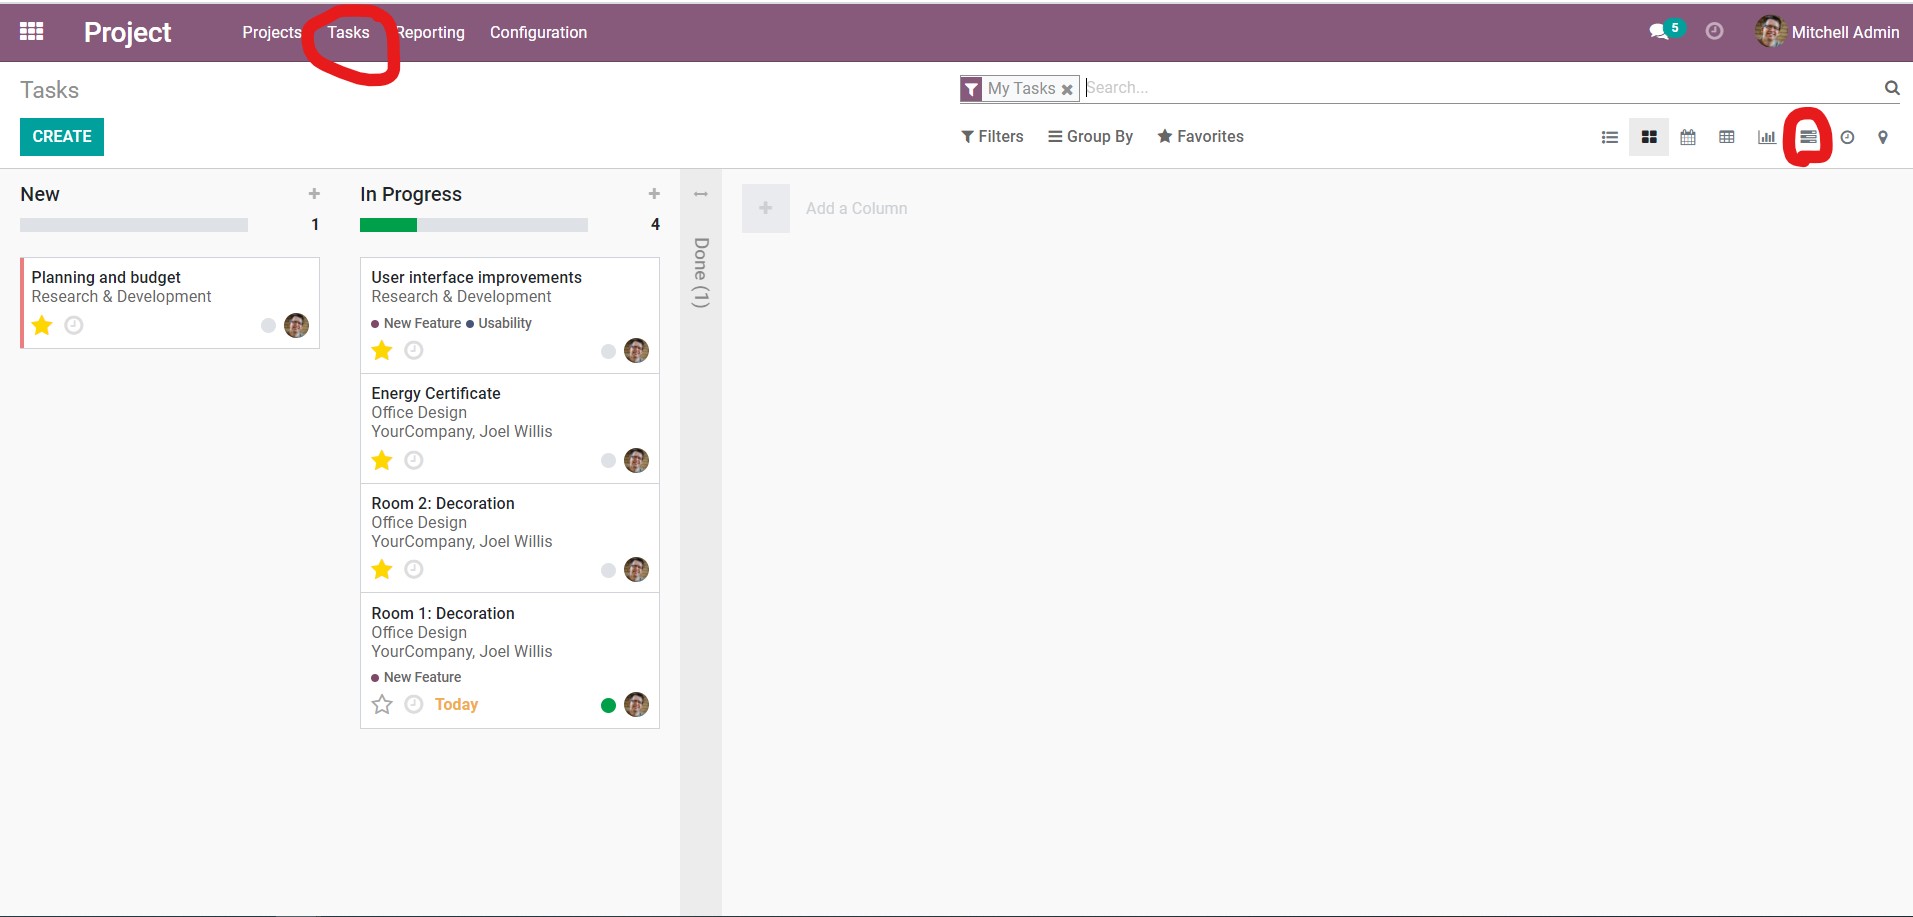Switch to the pivot table view
The height and width of the screenshot is (917, 1913).
coord(1727,137)
